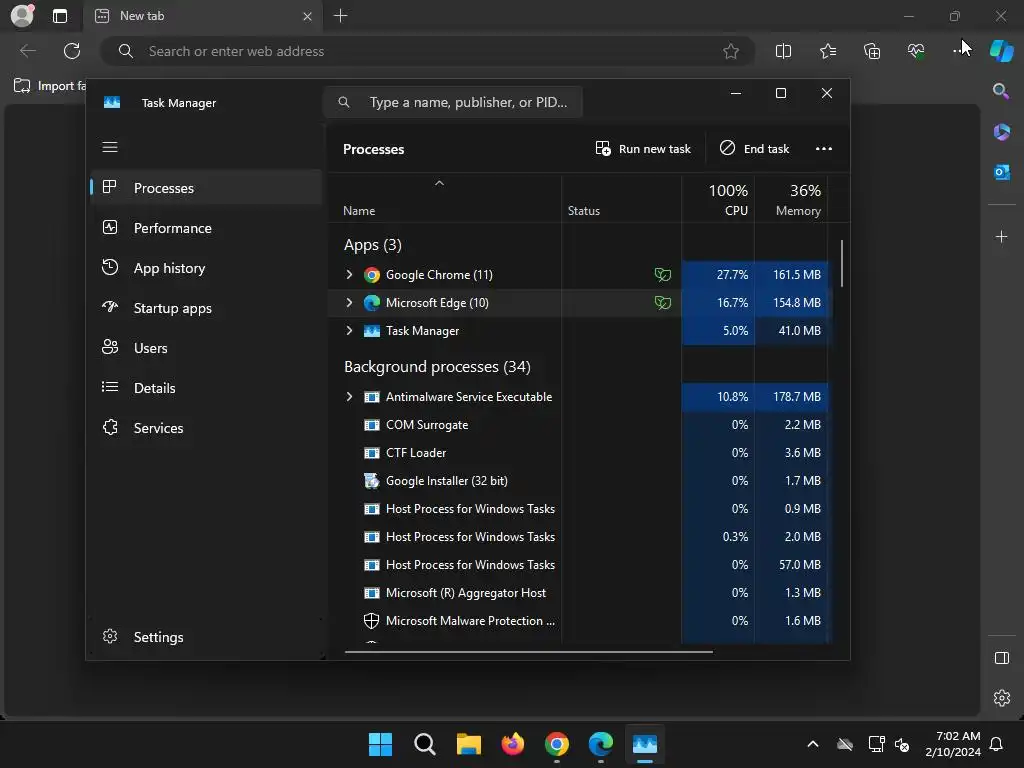The width and height of the screenshot is (1024, 768).
Task: Open the Details tab
Action: click(206, 388)
